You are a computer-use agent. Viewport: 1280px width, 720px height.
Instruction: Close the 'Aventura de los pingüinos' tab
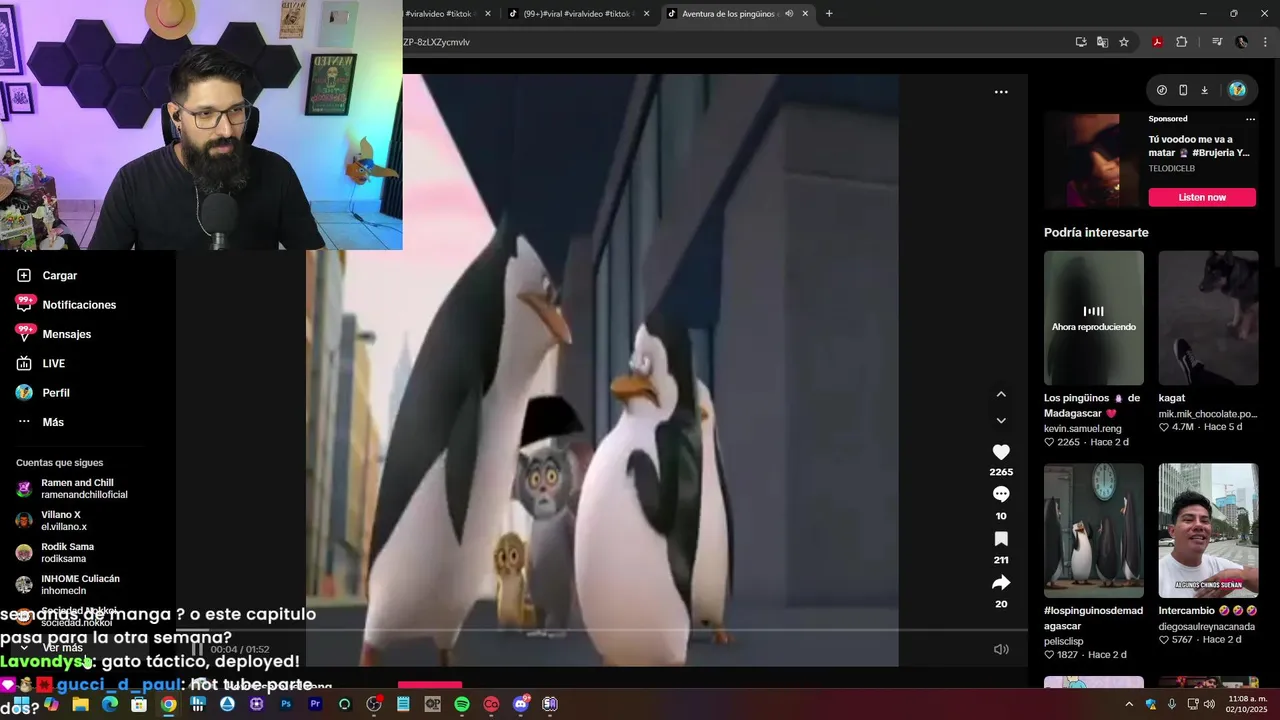click(805, 14)
